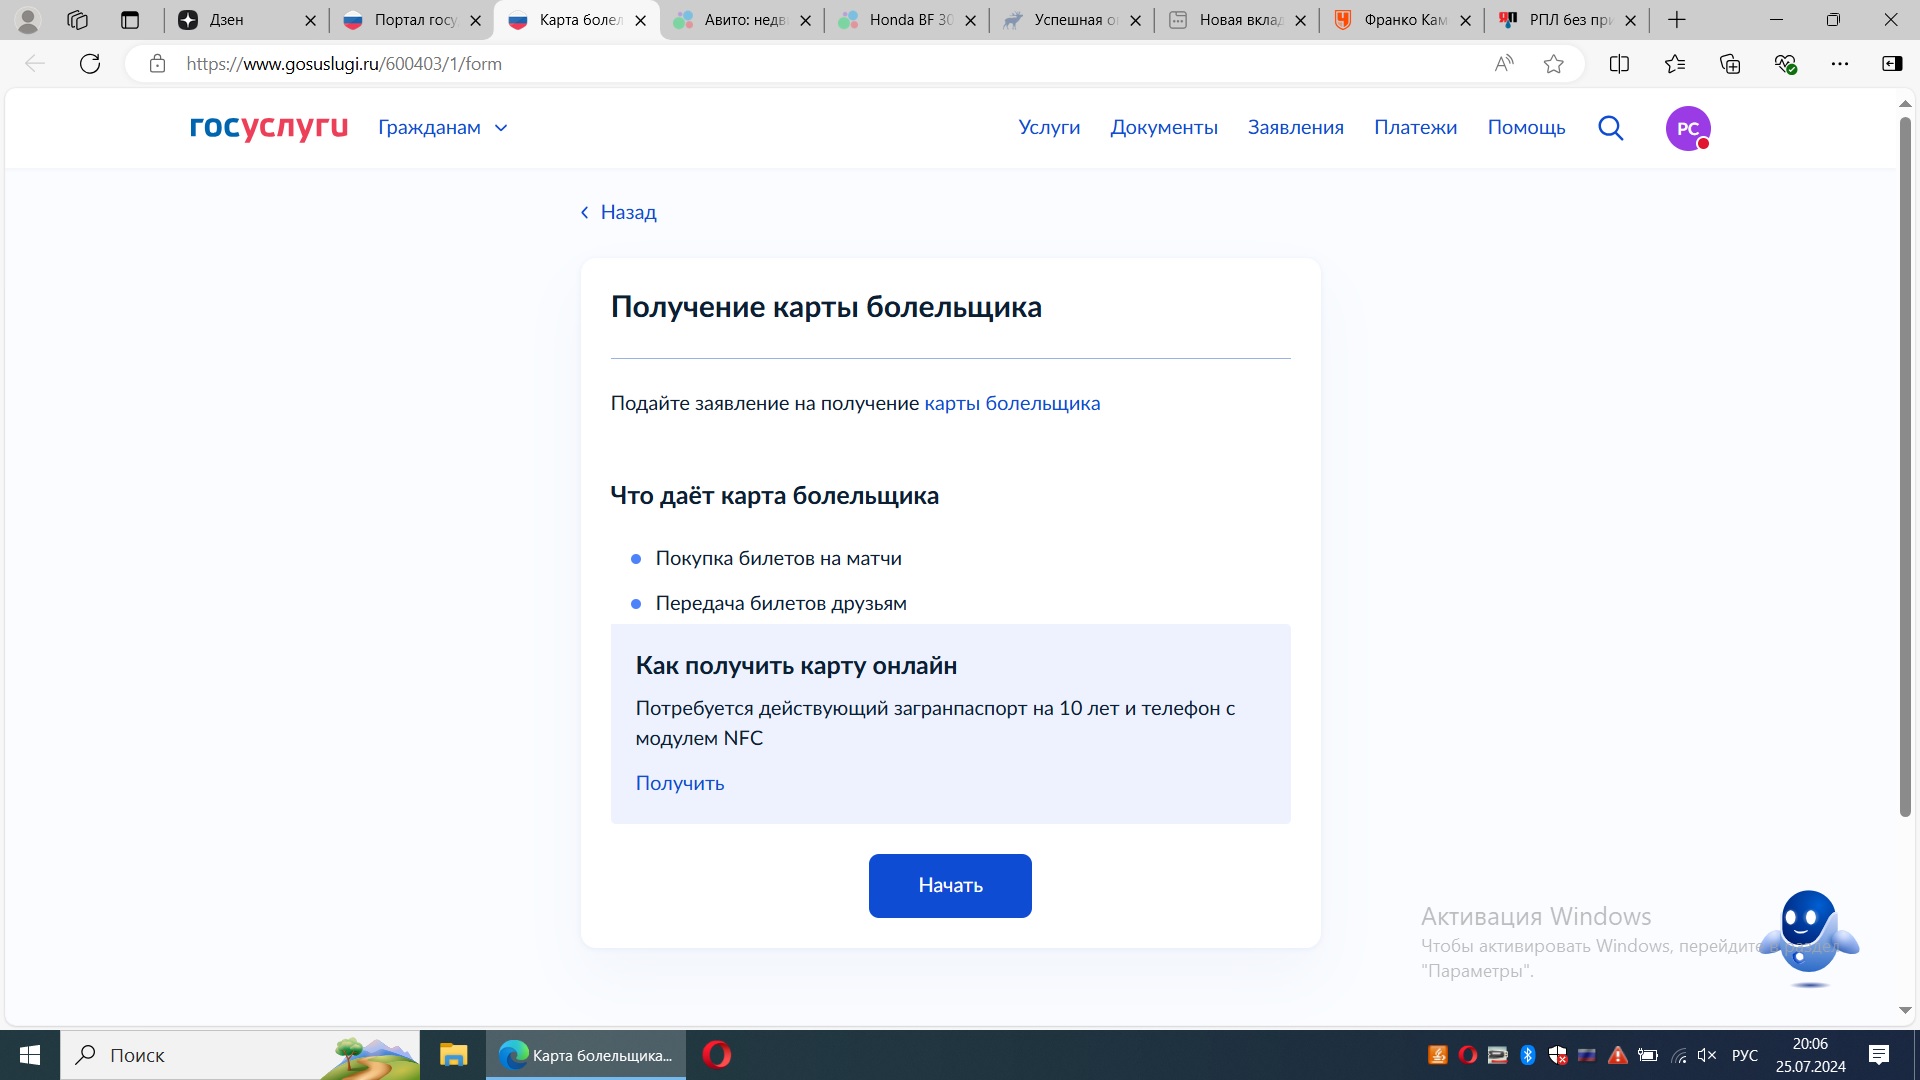
Task: Add this page to favorites star
Action: click(1553, 64)
